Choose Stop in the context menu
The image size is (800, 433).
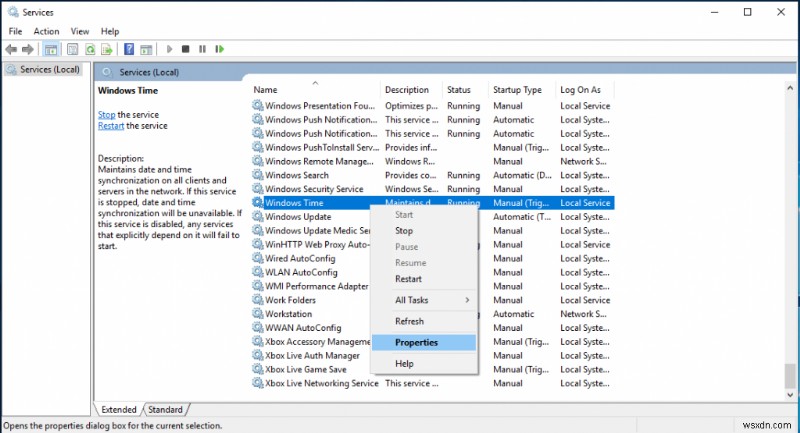click(424, 231)
